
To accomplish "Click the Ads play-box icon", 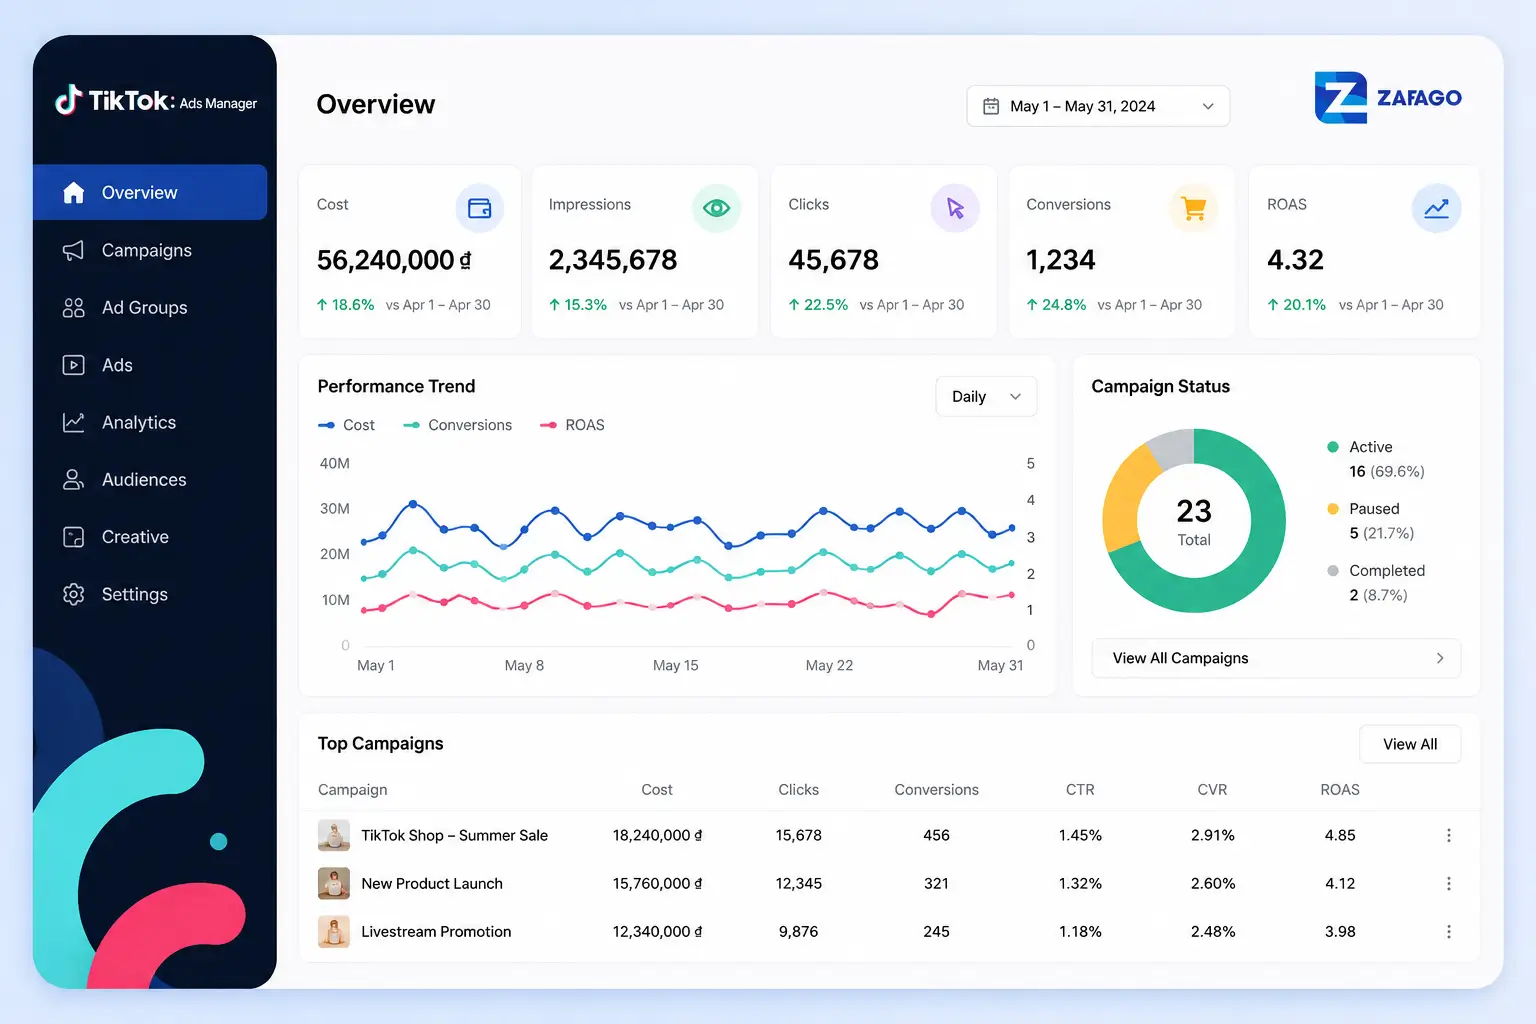I will [x=74, y=365].
